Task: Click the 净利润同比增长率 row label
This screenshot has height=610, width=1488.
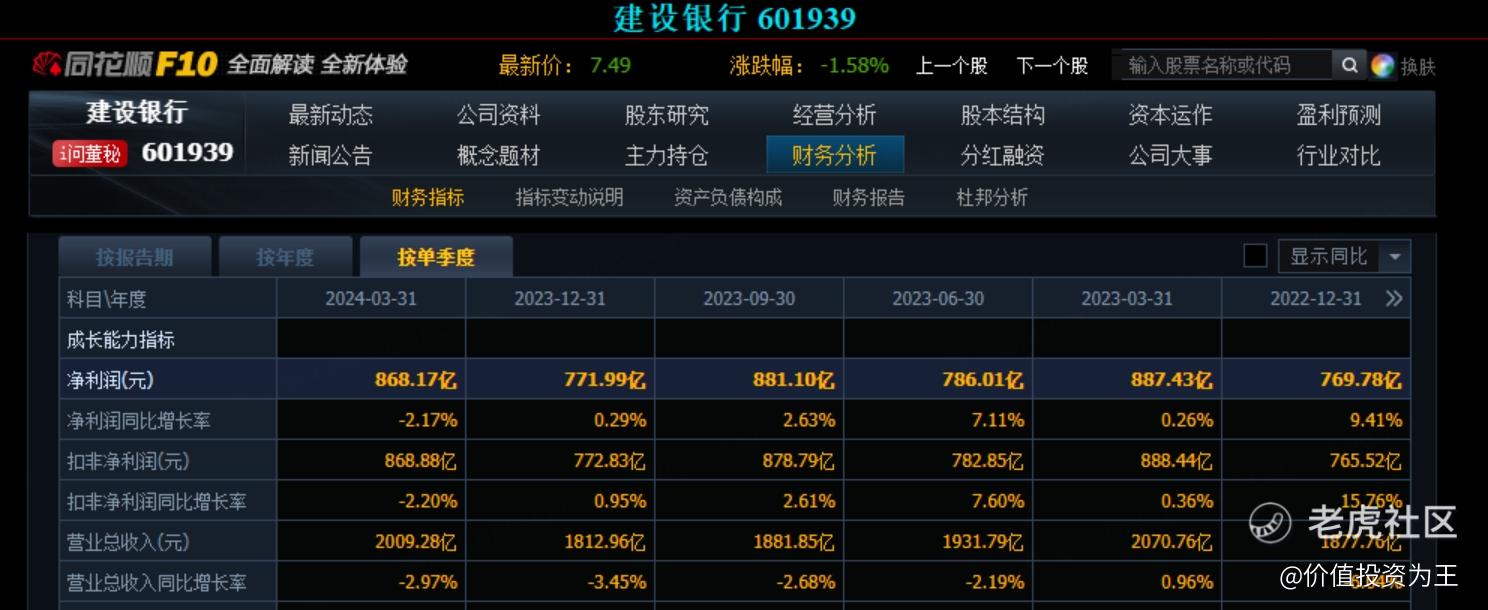Action: [139, 420]
